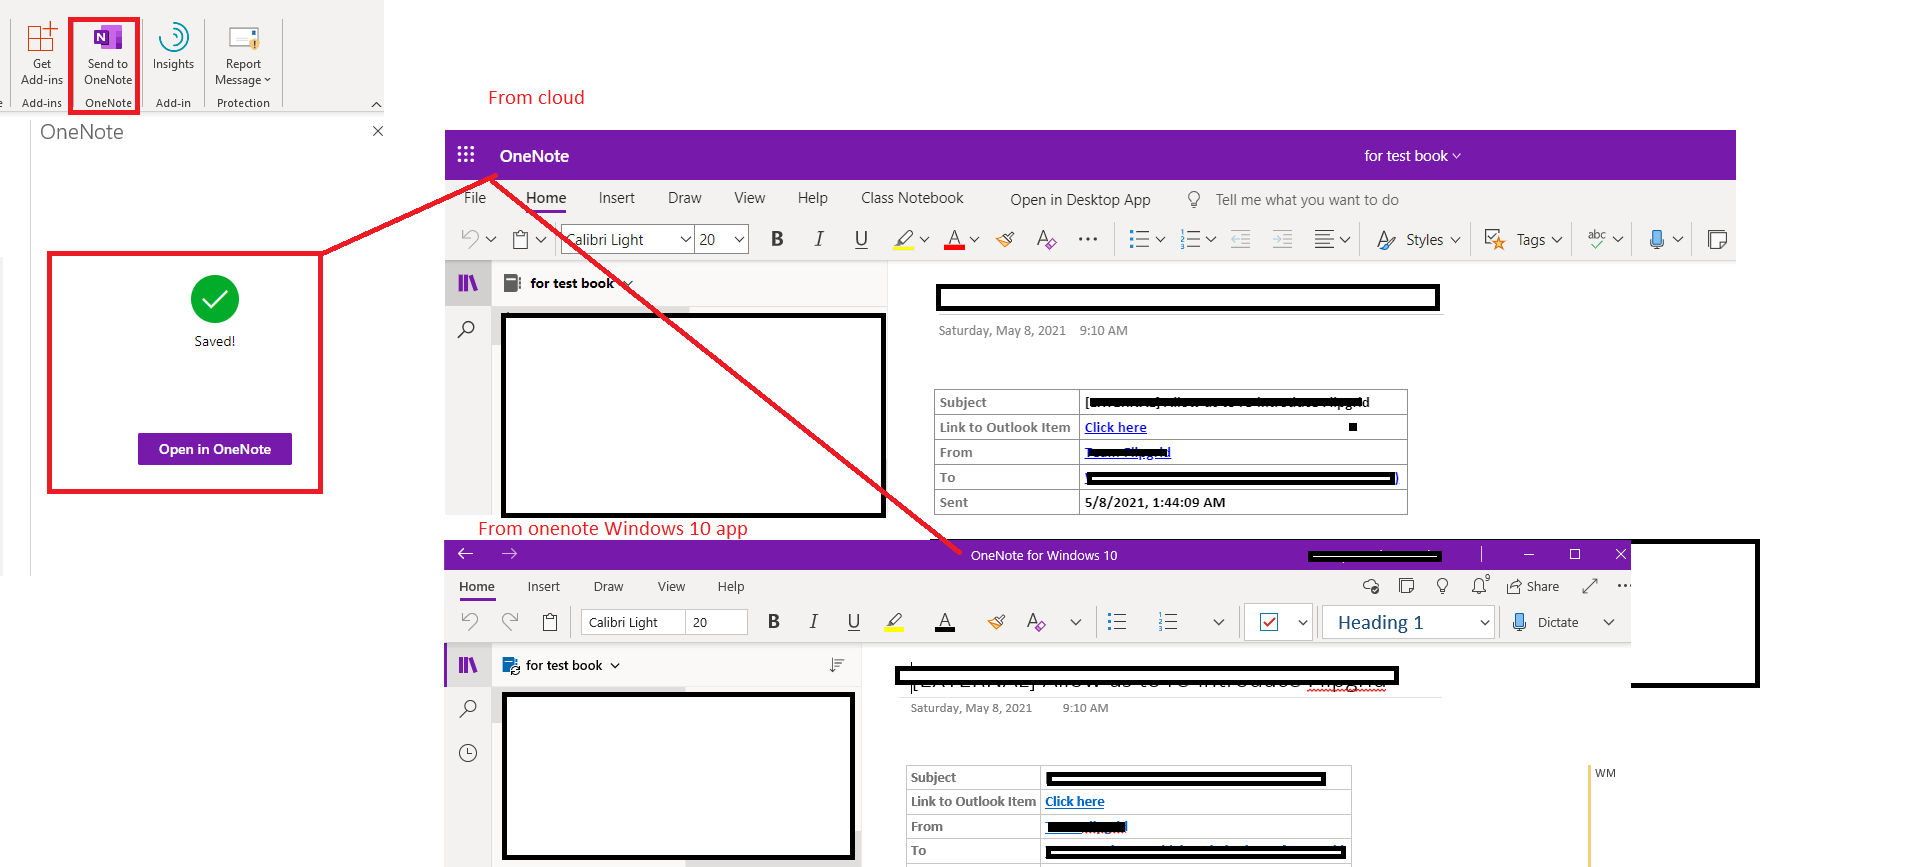
Task: Toggle Underline in OneNote for Windows 10
Action: [x=854, y=622]
